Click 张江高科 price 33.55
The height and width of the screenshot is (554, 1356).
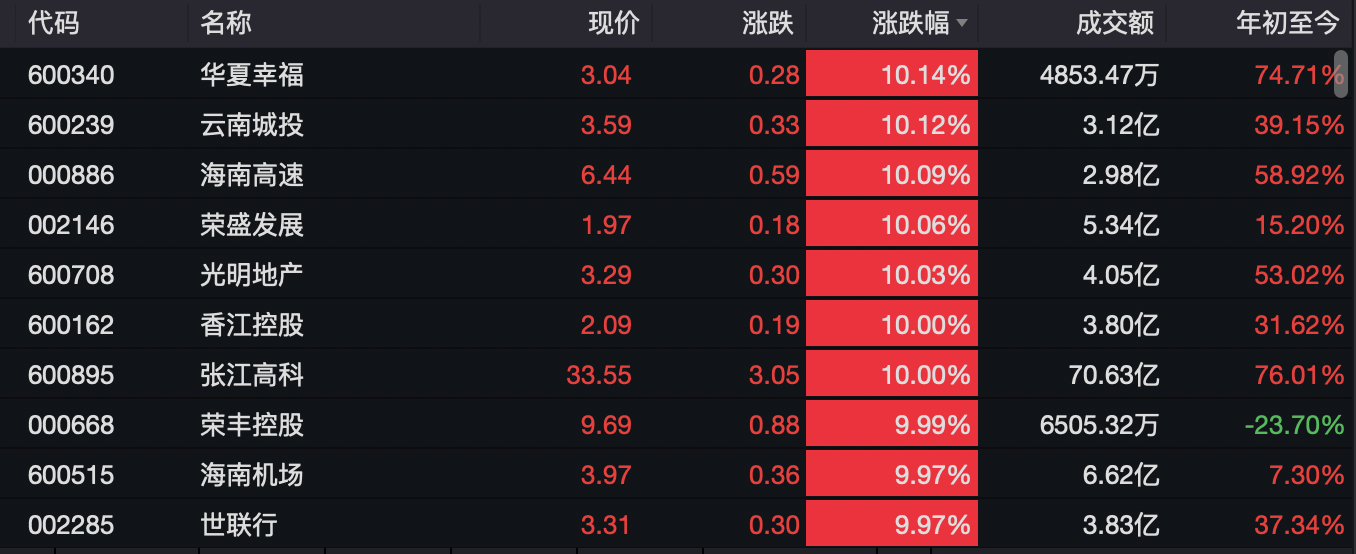(599, 375)
